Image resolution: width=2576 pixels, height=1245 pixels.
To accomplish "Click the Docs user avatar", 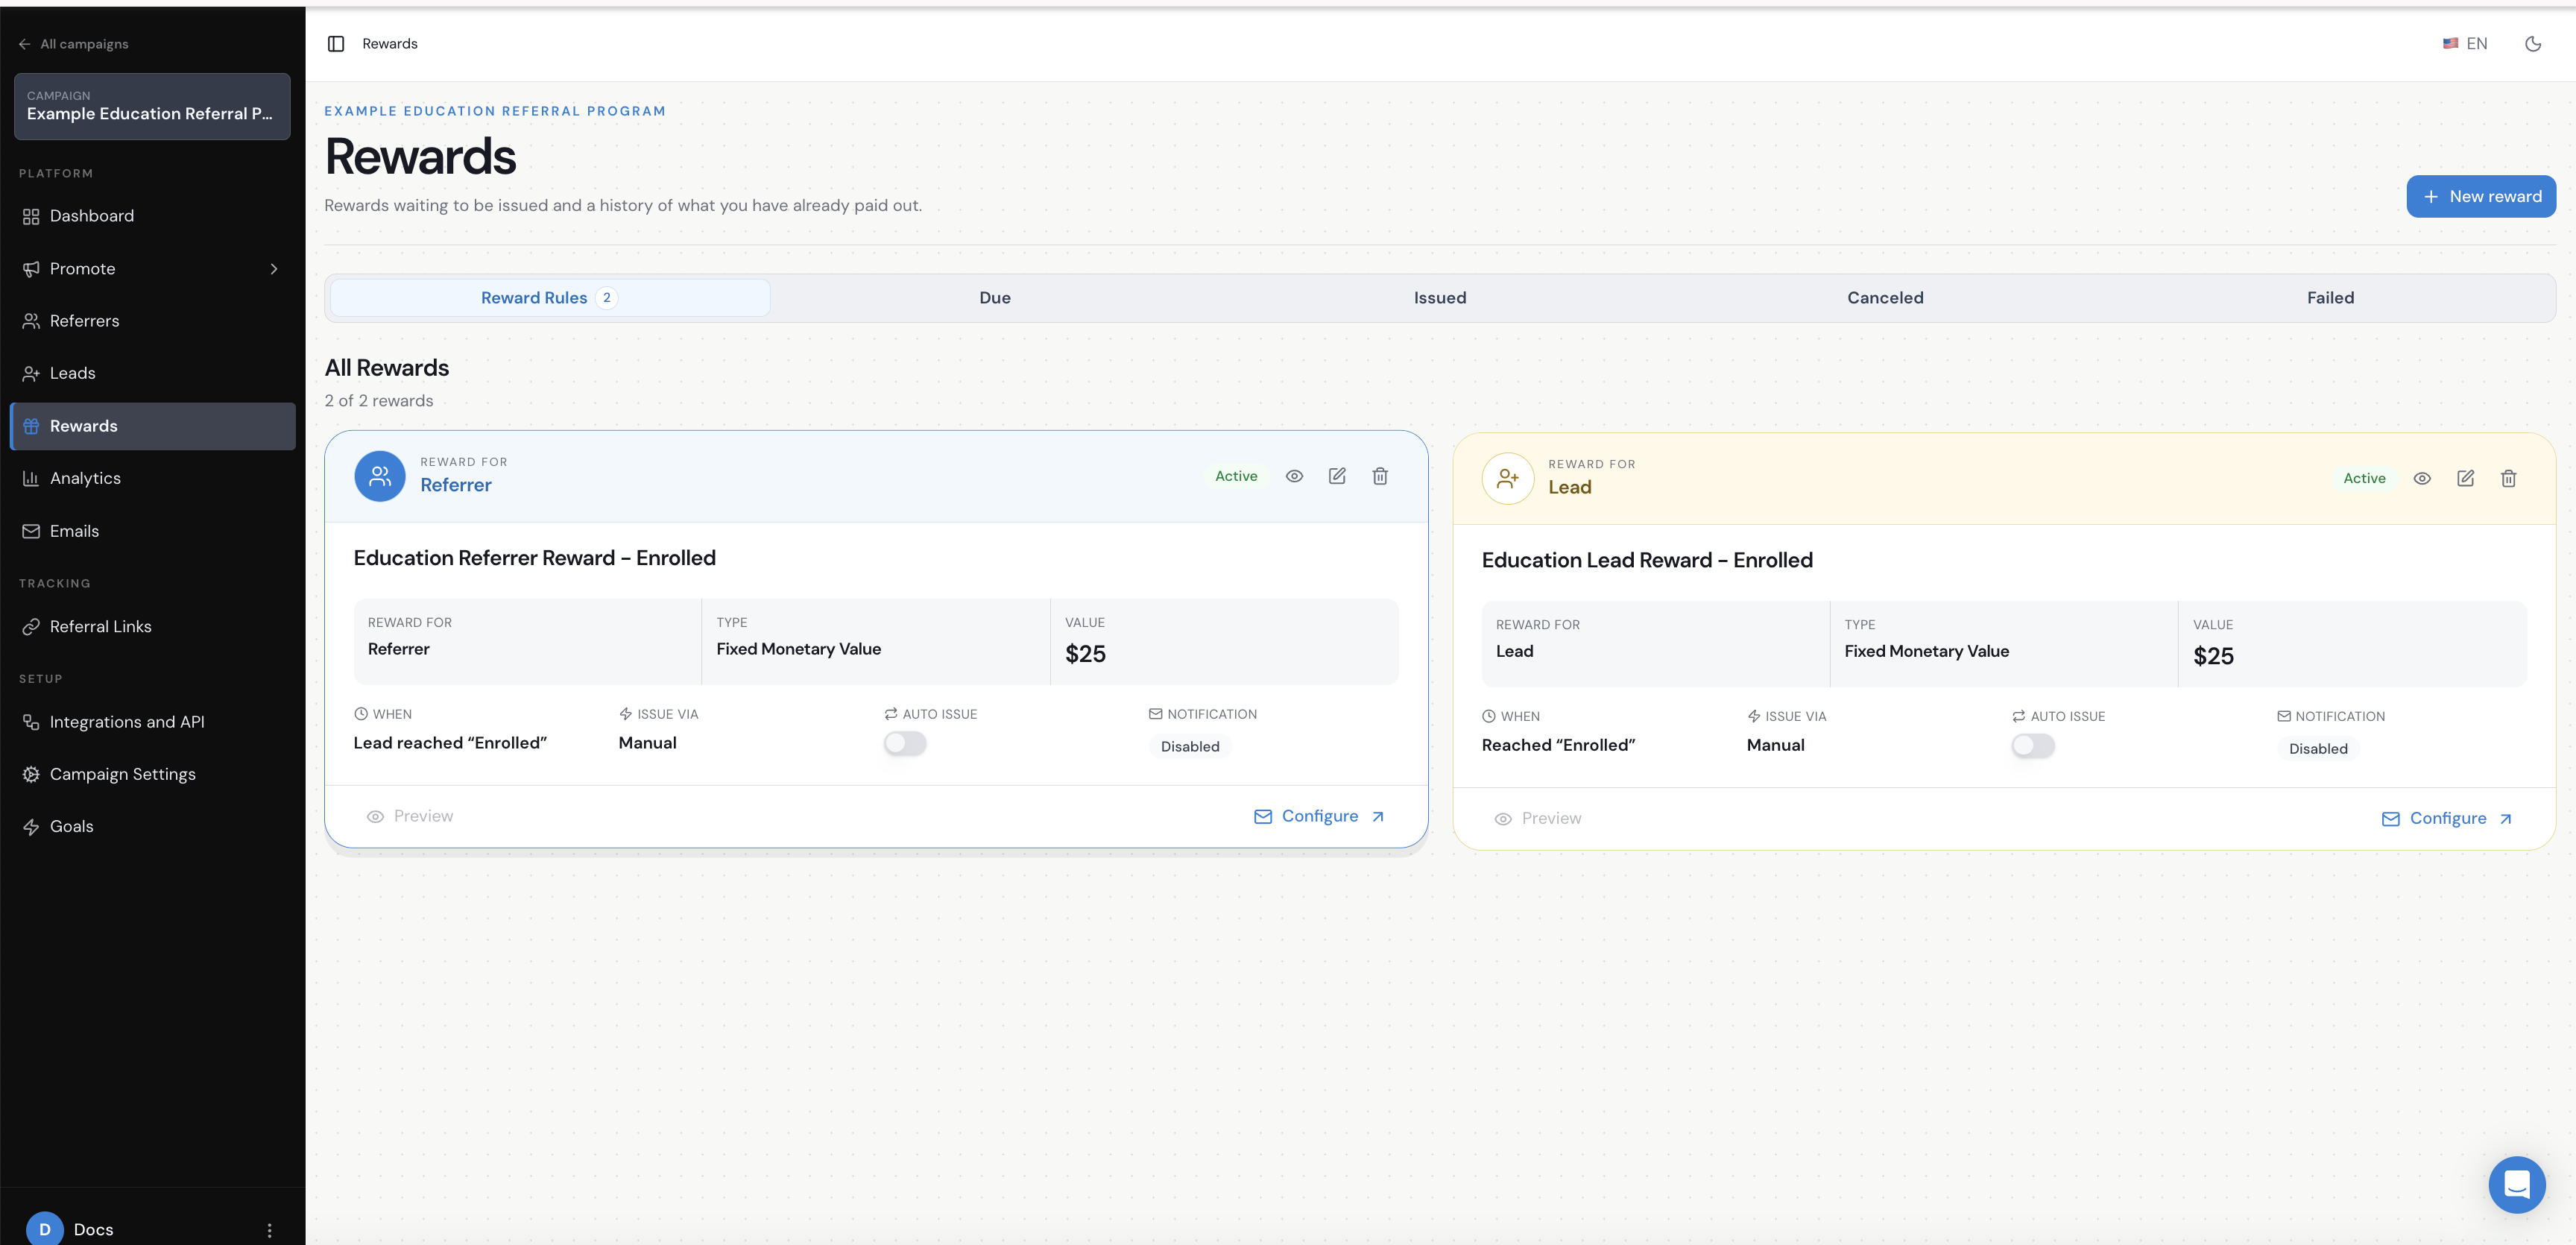I will click(44, 1229).
